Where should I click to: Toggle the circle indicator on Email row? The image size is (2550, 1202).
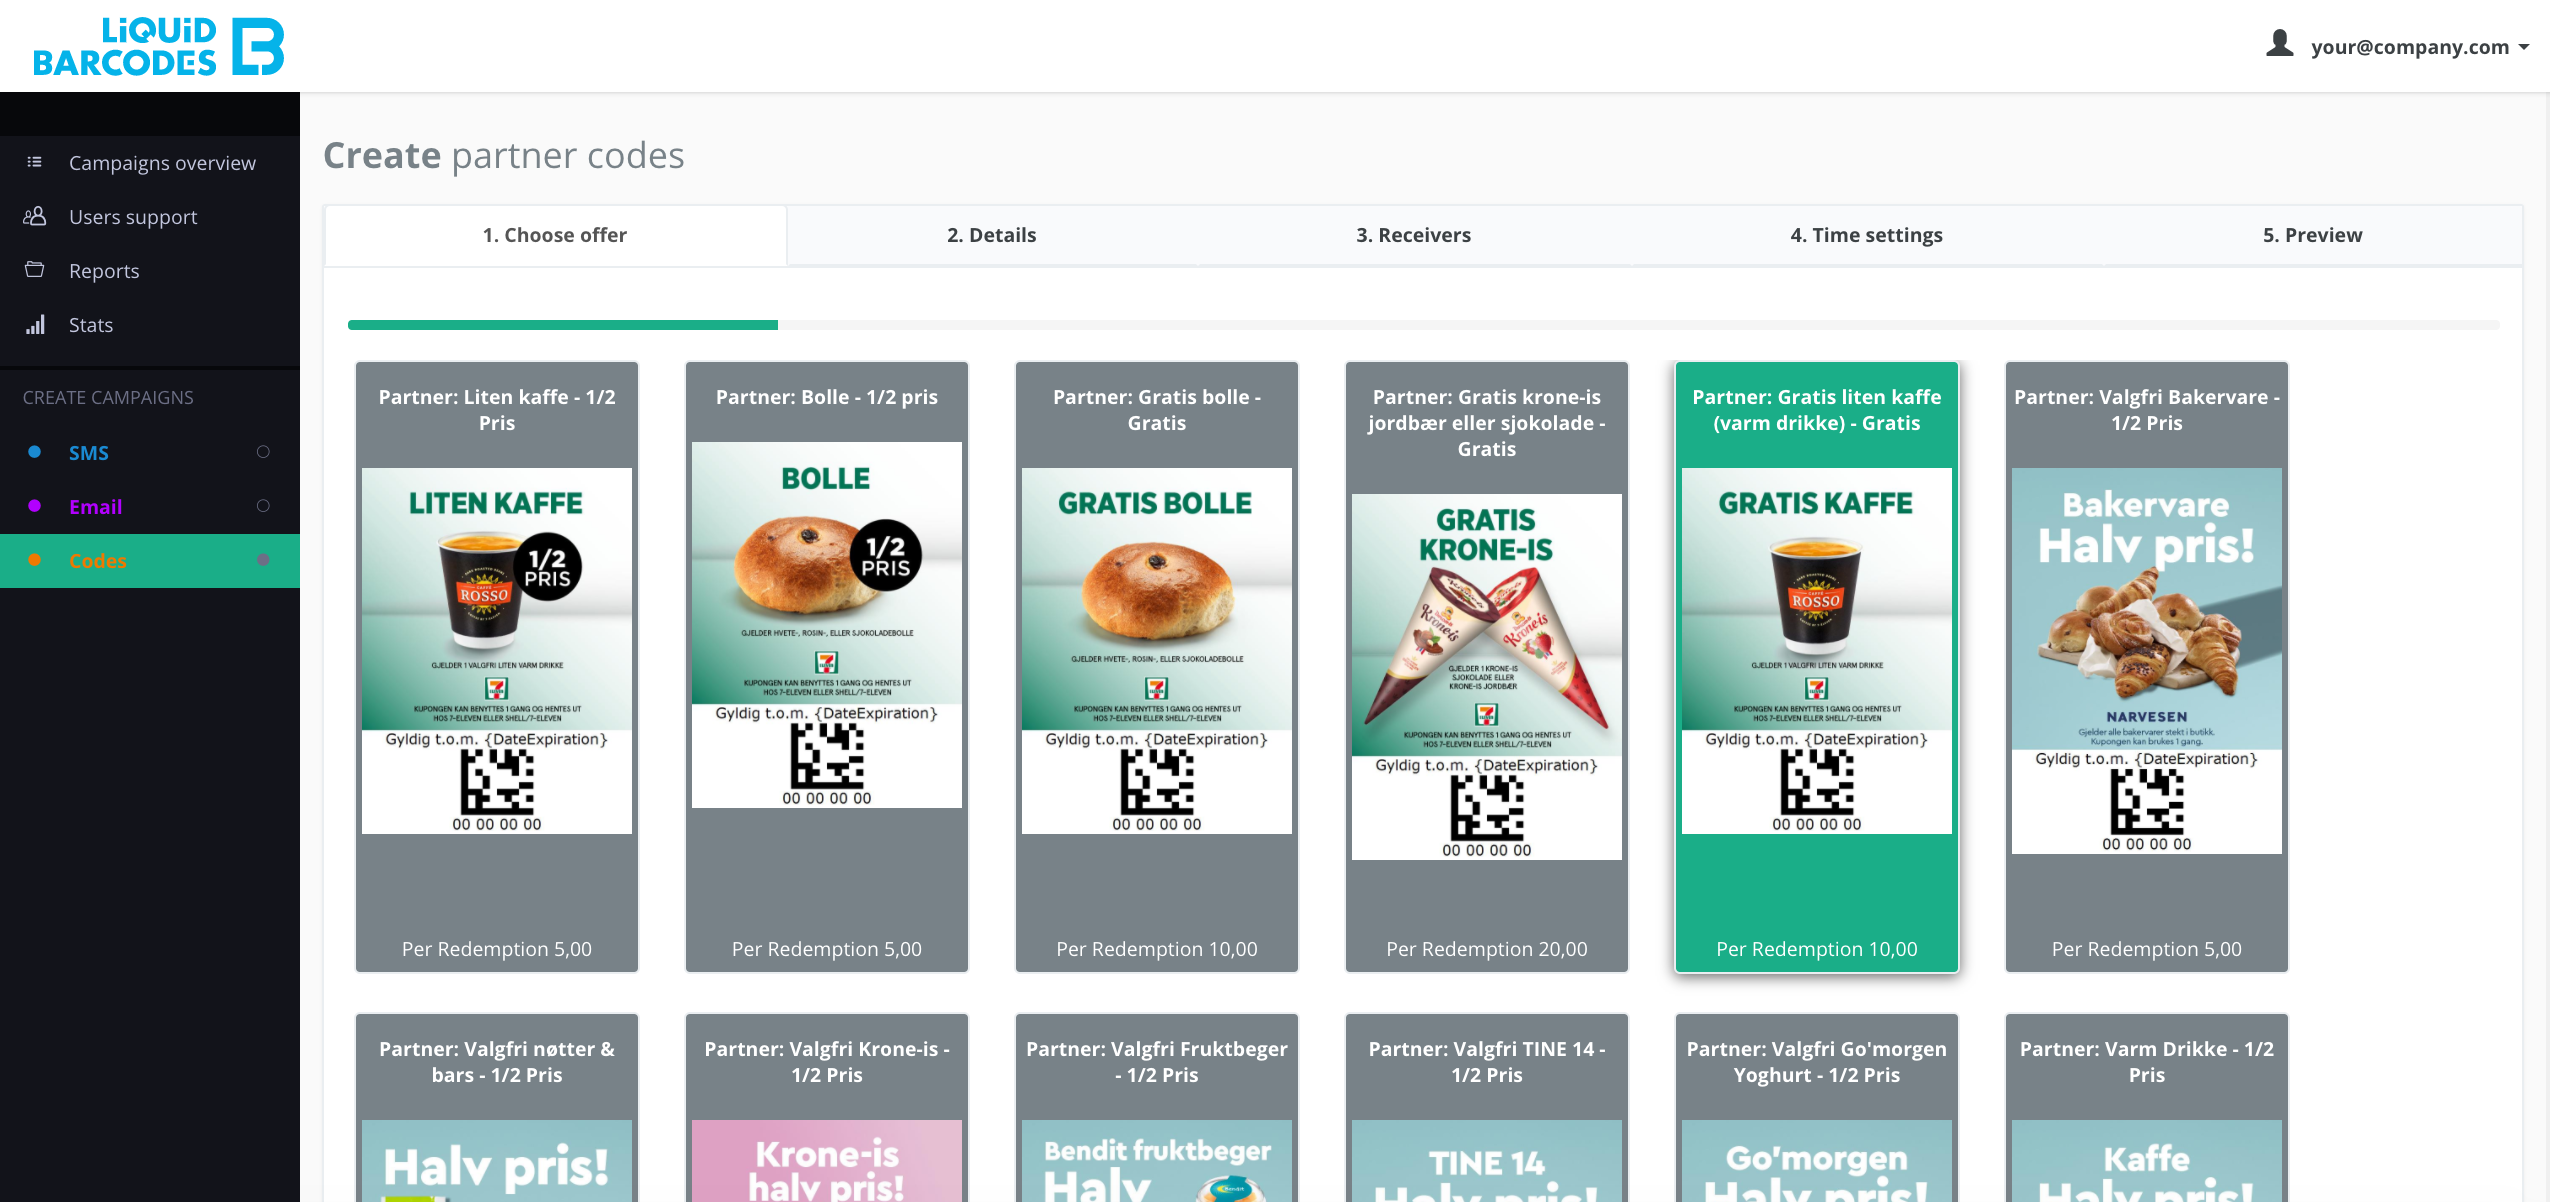pos(263,506)
